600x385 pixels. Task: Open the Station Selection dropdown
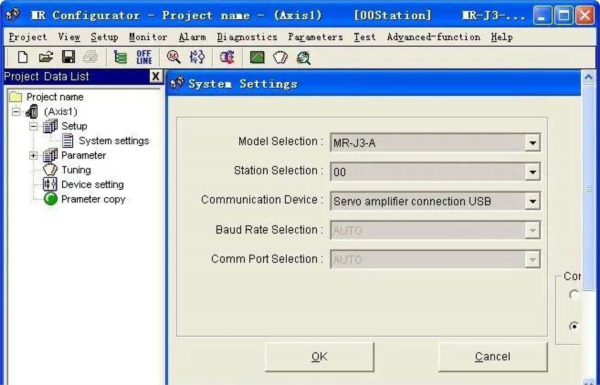pyautogui.click(x=532, y=172)
